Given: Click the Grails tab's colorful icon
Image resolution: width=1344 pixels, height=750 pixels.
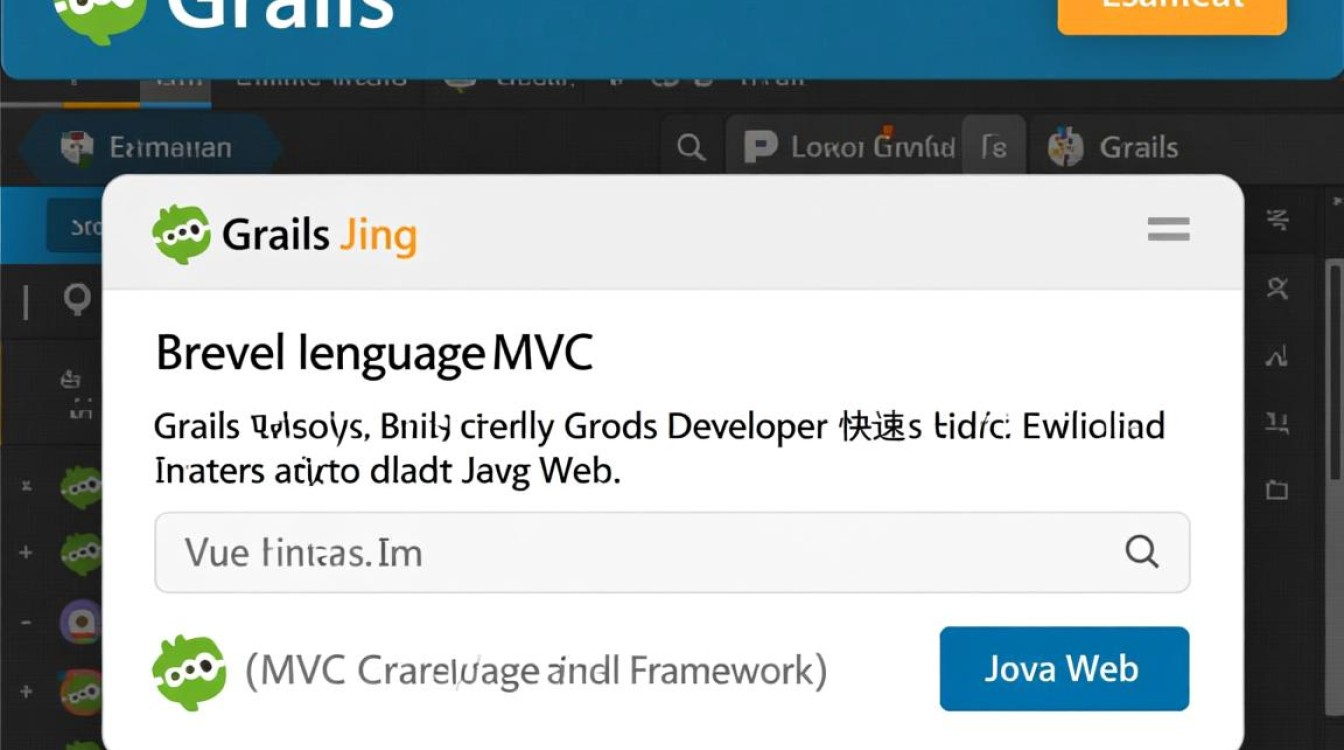Looking at the screenshot, I should [1066, 148].
